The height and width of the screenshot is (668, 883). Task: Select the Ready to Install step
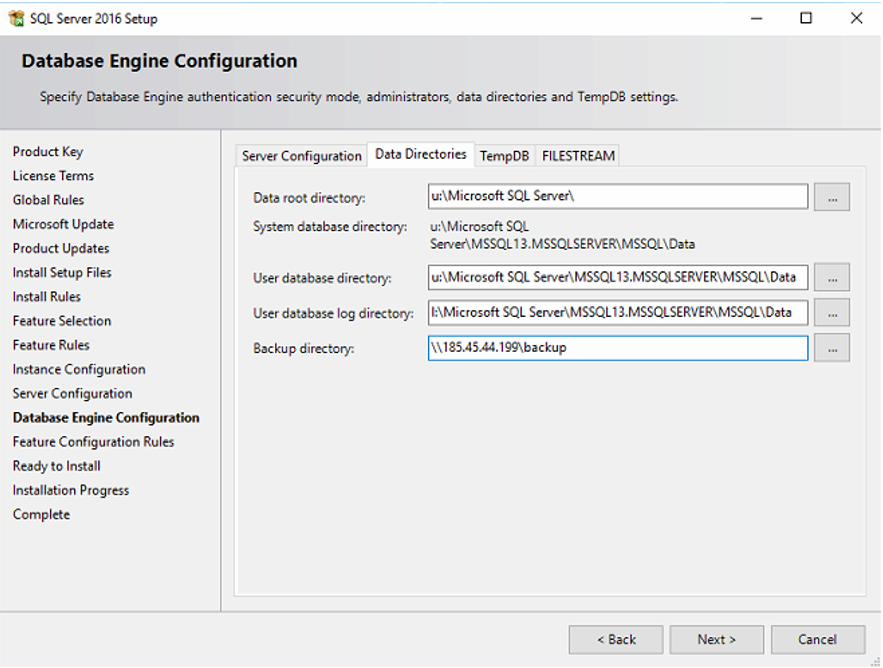[x=56, y=466]
